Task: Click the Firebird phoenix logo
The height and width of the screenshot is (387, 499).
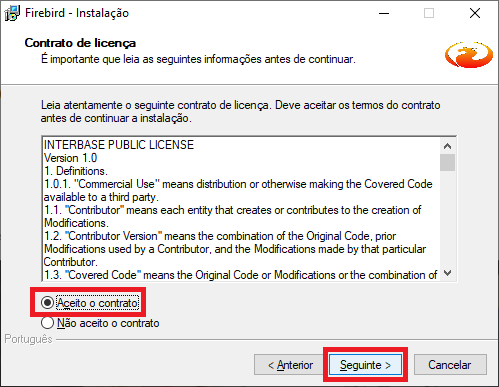Action: 469,55
